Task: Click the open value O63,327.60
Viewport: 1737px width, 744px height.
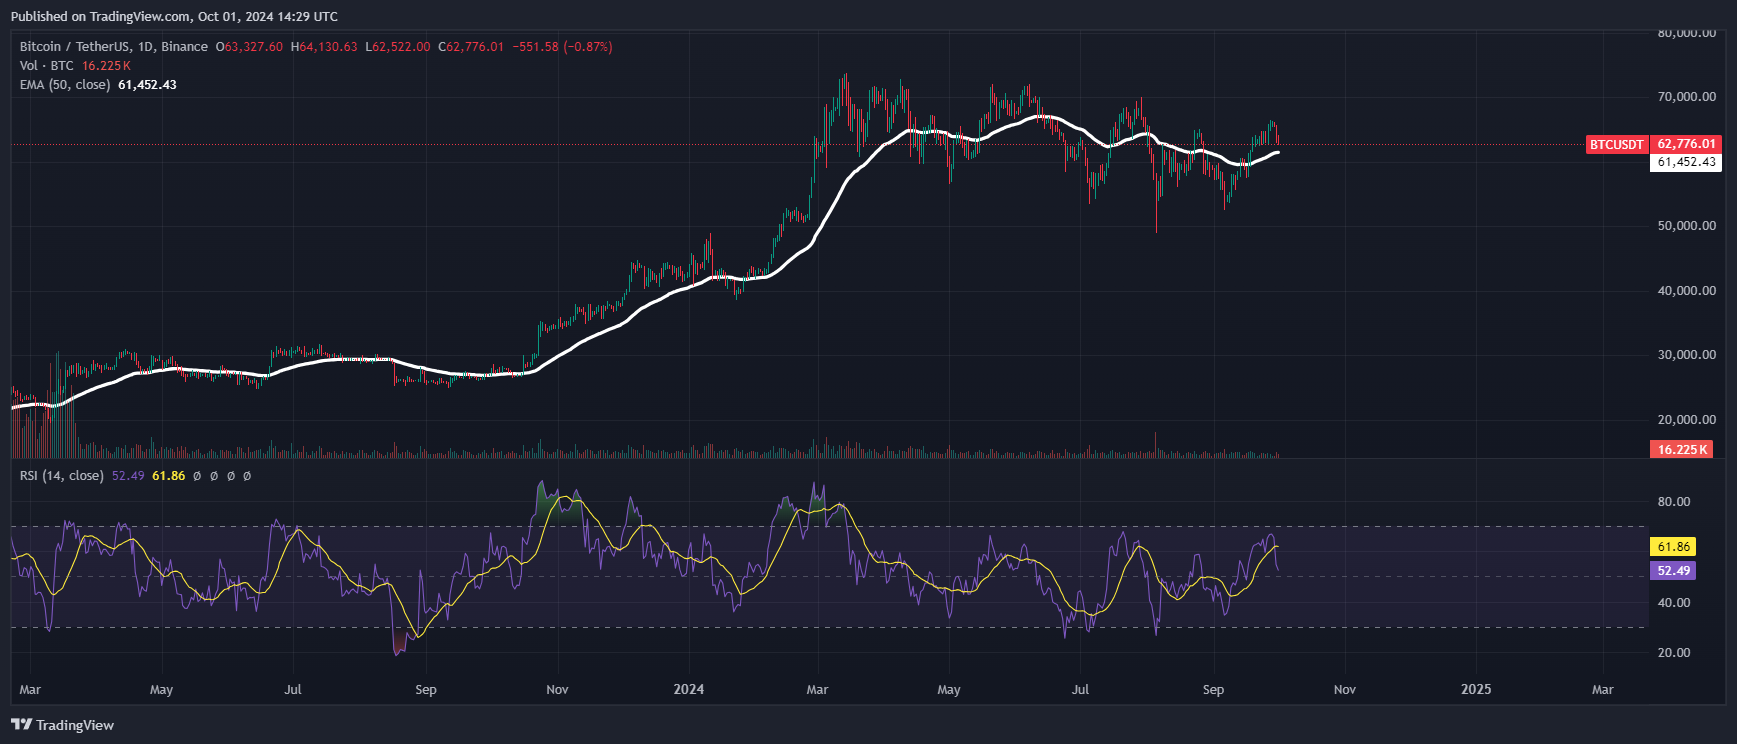Action: (249, 47)
